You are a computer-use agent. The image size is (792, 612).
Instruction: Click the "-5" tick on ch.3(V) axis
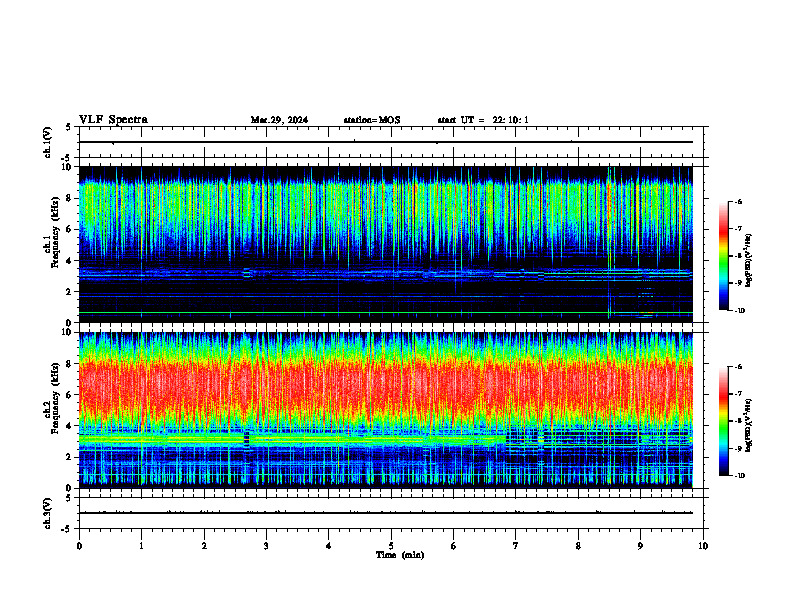pyautogui.click(x=67, y=529)
